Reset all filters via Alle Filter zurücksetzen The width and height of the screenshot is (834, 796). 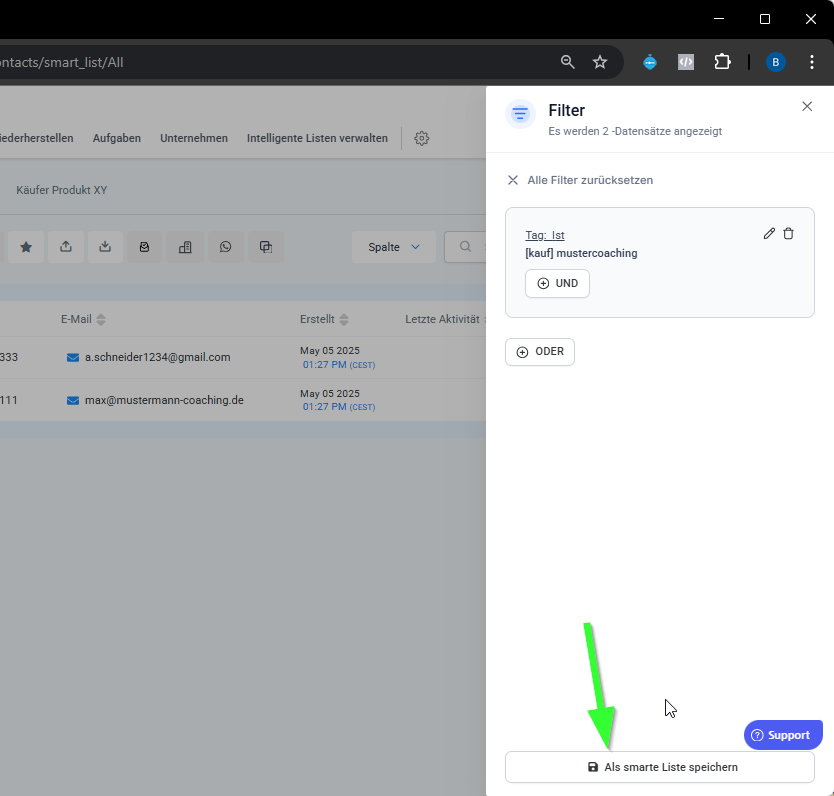[580, 180]
